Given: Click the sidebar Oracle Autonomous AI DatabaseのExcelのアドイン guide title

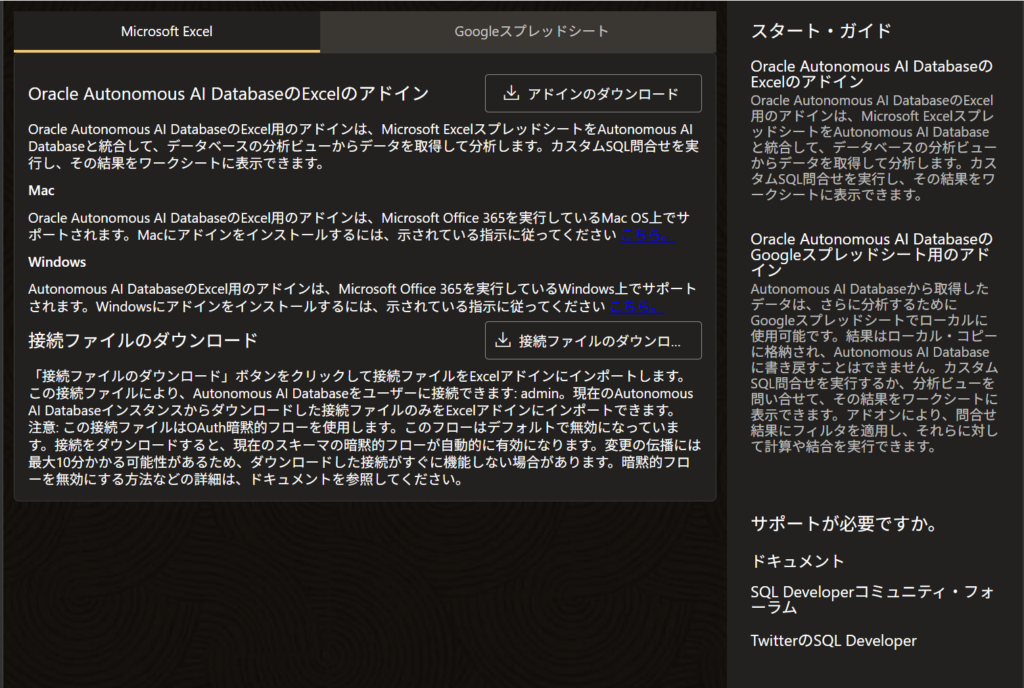Looking at the screenshot, I should click(x=871, y=74).
